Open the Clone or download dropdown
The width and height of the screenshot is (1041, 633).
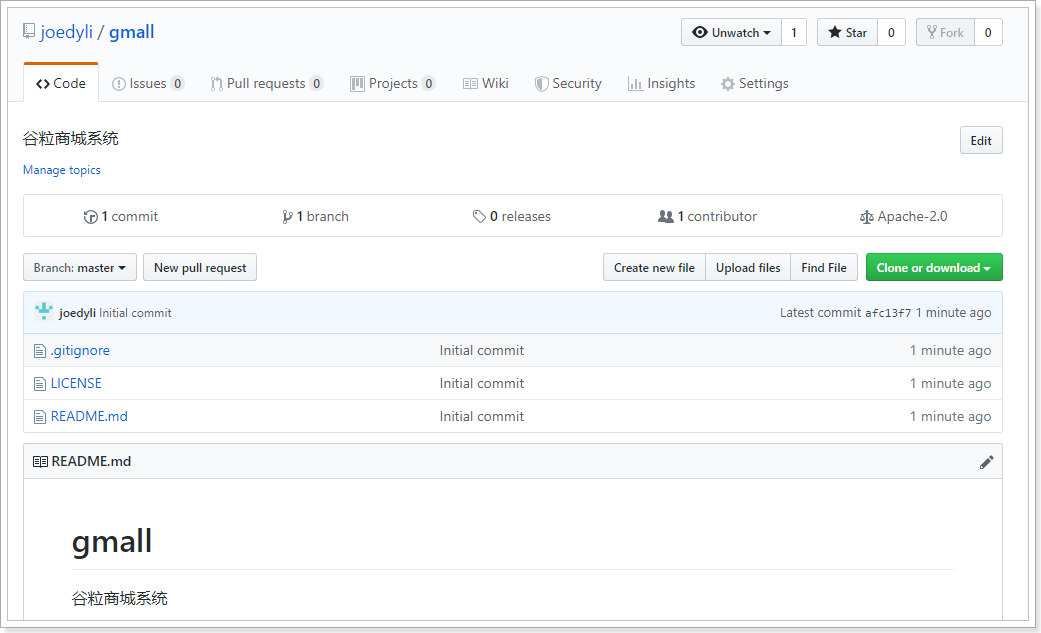point(933,268)
